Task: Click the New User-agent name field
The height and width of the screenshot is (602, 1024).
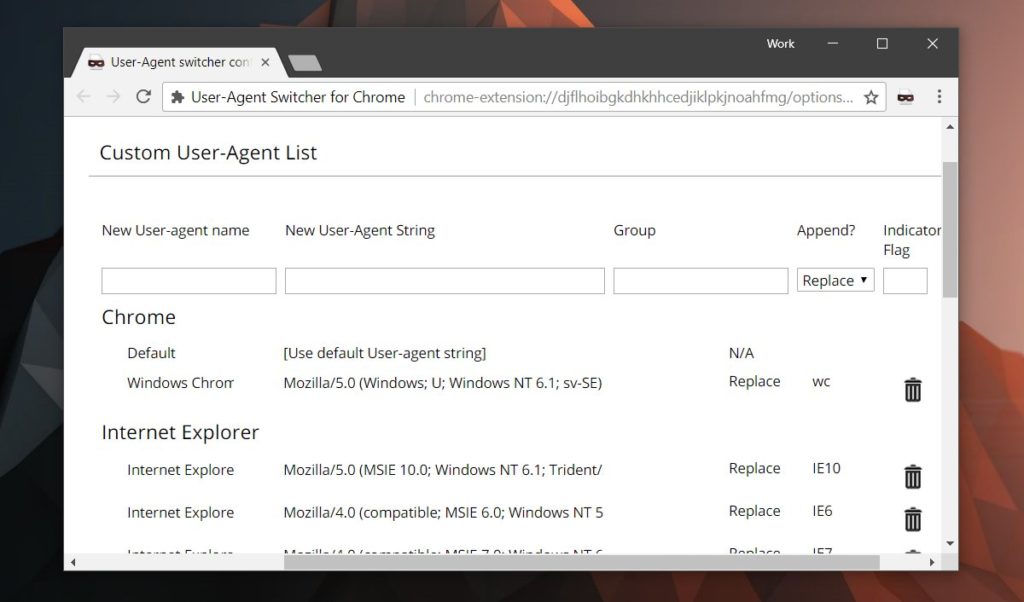Action: tap(187, 280)
